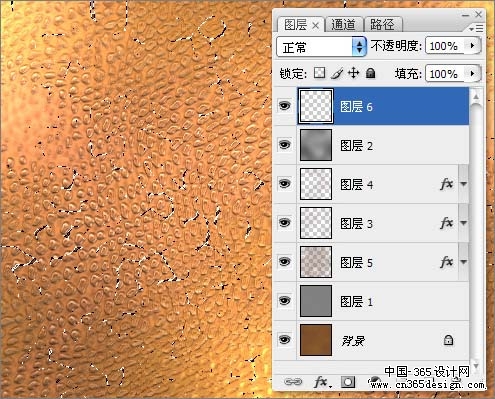Viewport: 495px width, 399px height.
Task: Switch to the 通道 tab
Action: click(343, 24)
